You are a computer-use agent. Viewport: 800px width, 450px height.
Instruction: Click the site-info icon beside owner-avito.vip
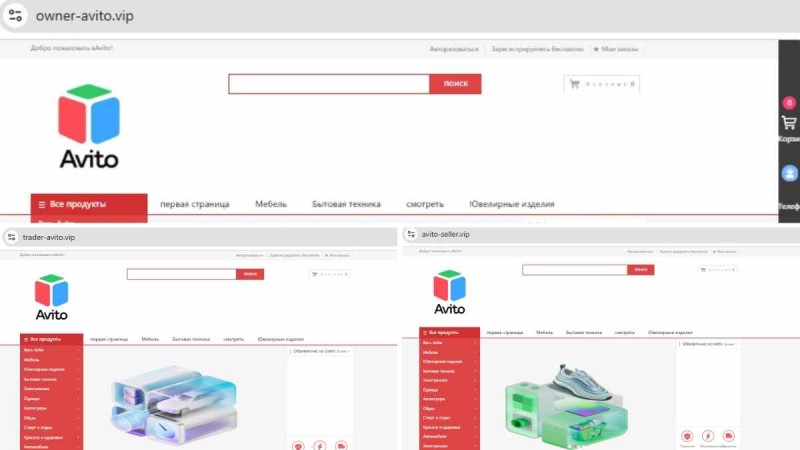coord(15,16)
